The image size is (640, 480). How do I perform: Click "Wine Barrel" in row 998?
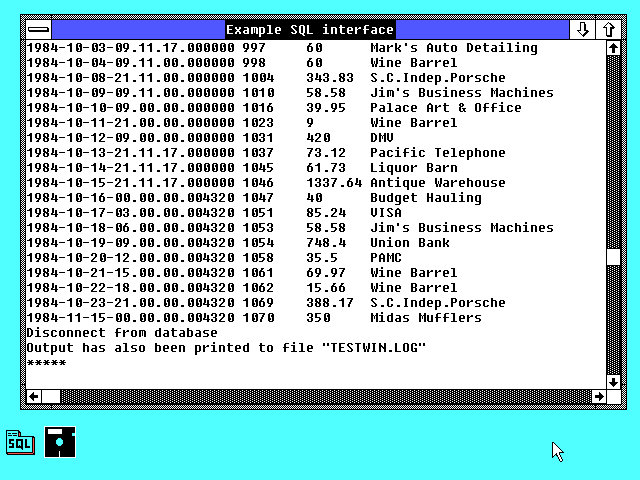pos(414,63)
